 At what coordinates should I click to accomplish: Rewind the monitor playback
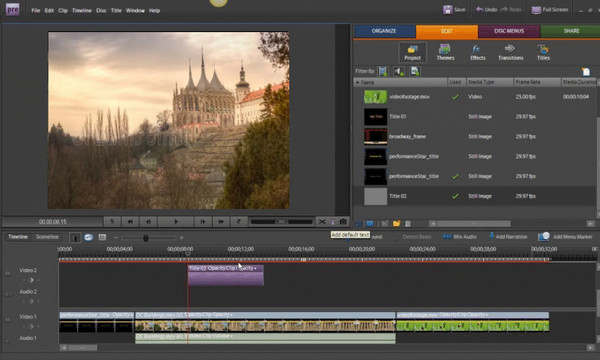[x=130, y=222]
